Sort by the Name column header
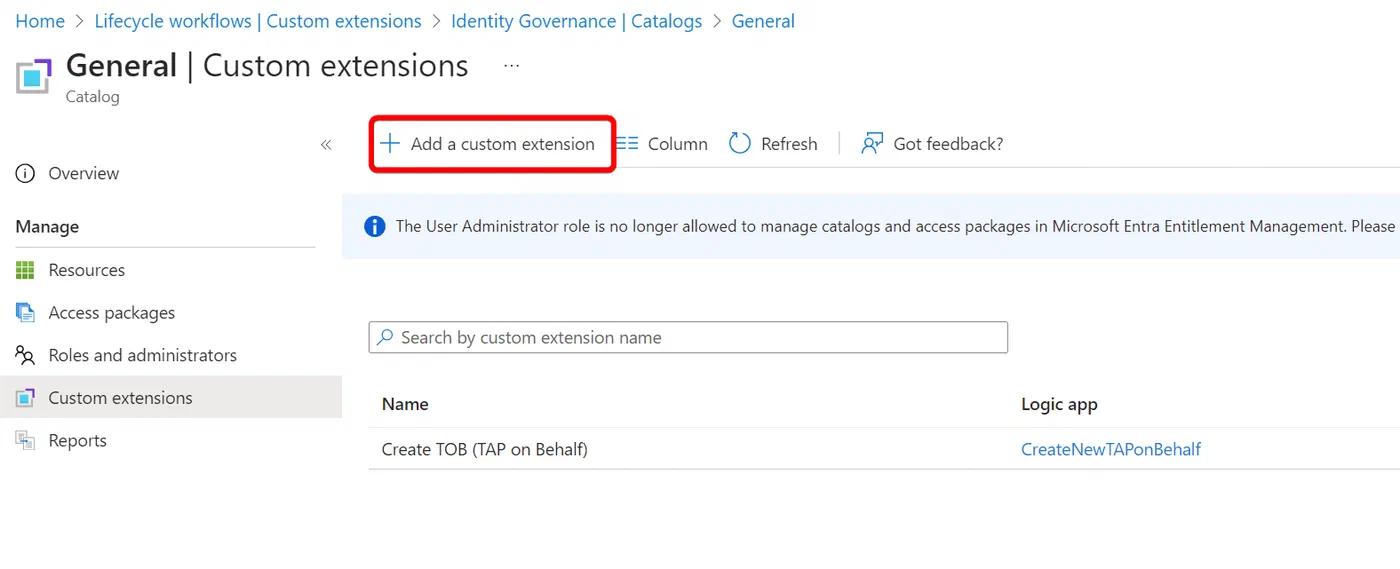1400x569 pixels. [x=405, y=404]
